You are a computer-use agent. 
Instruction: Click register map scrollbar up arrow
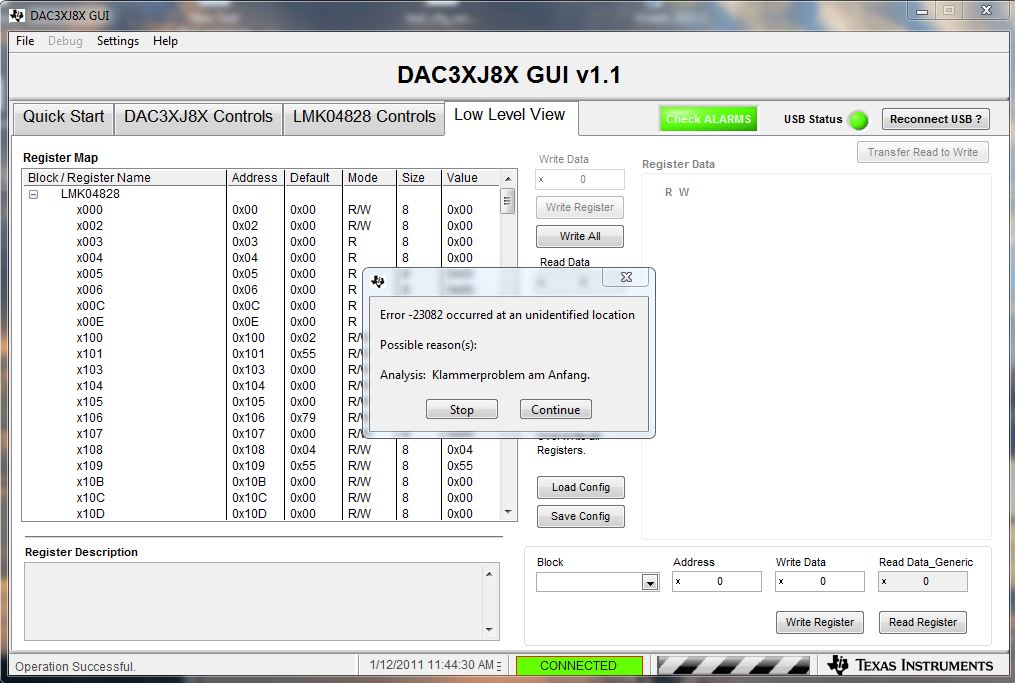tap(508, 179)
